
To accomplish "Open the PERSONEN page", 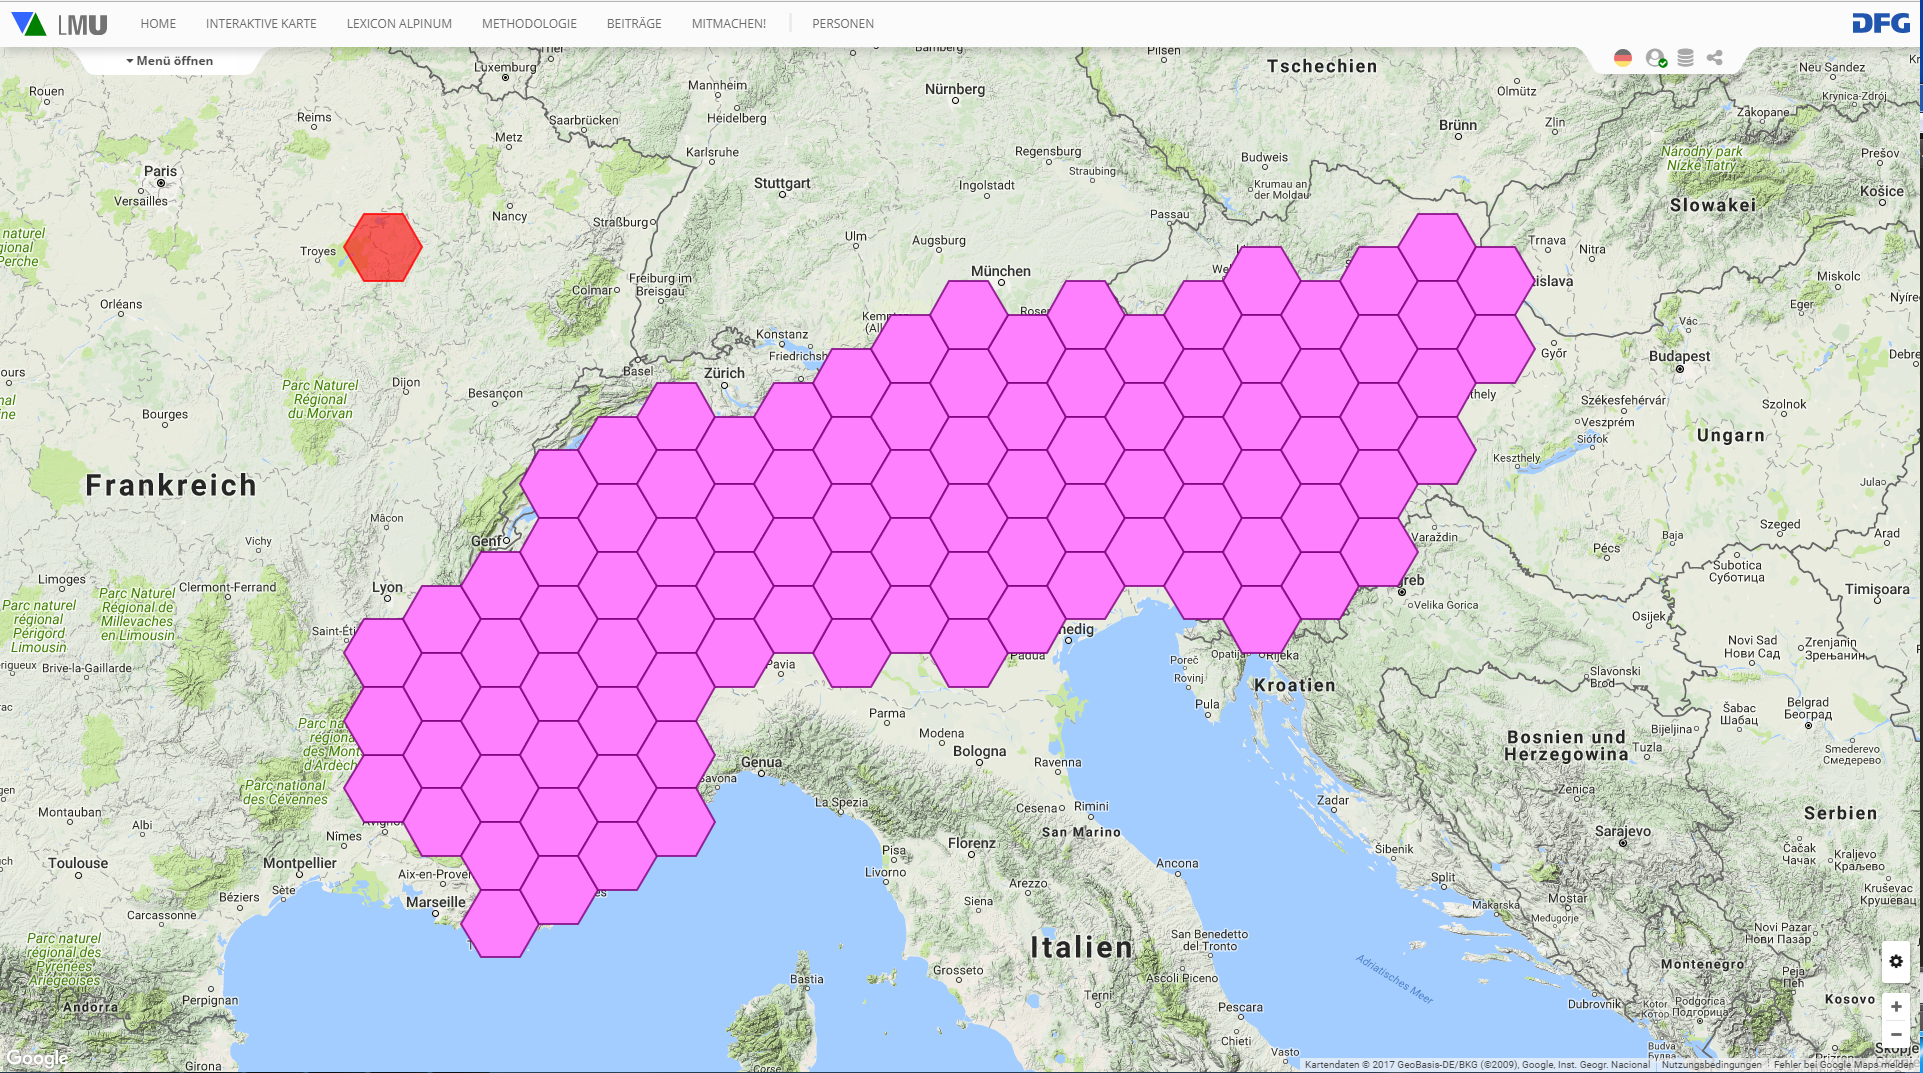I will 843,24.
